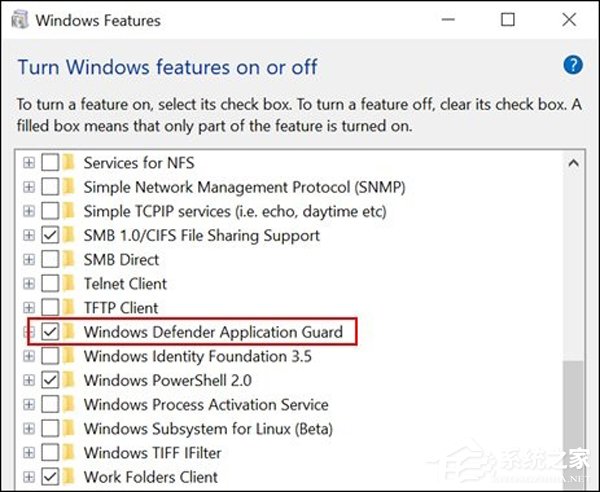Expand the SMB 1.0/CIFS File Sharing Support node

tap(29, 236)
